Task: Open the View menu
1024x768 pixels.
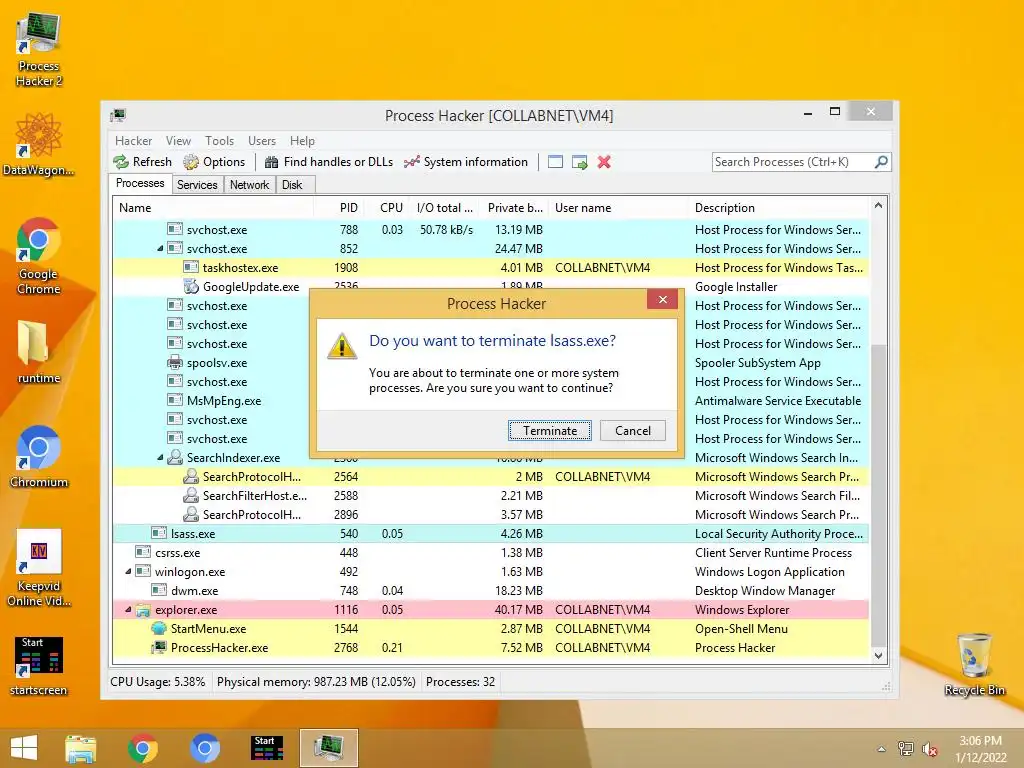Action: pos(178,141)
